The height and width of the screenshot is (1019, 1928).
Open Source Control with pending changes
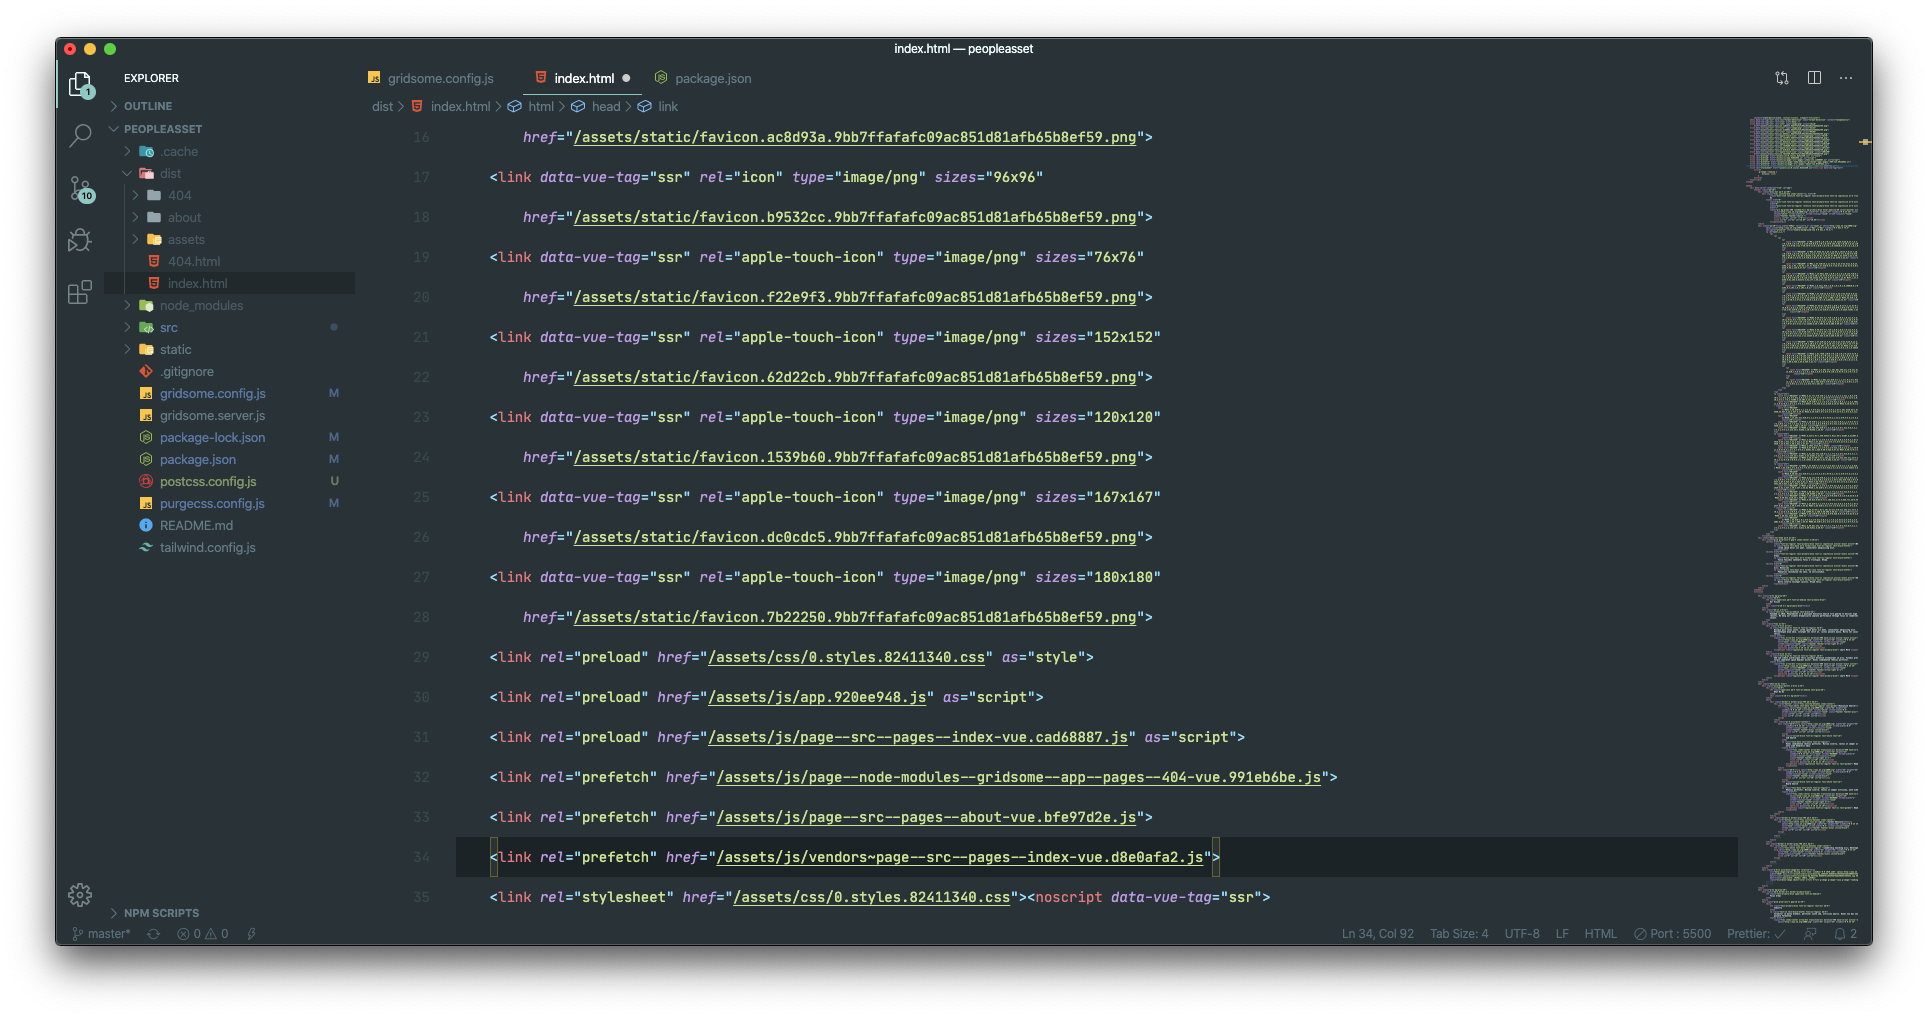point(80,190)
